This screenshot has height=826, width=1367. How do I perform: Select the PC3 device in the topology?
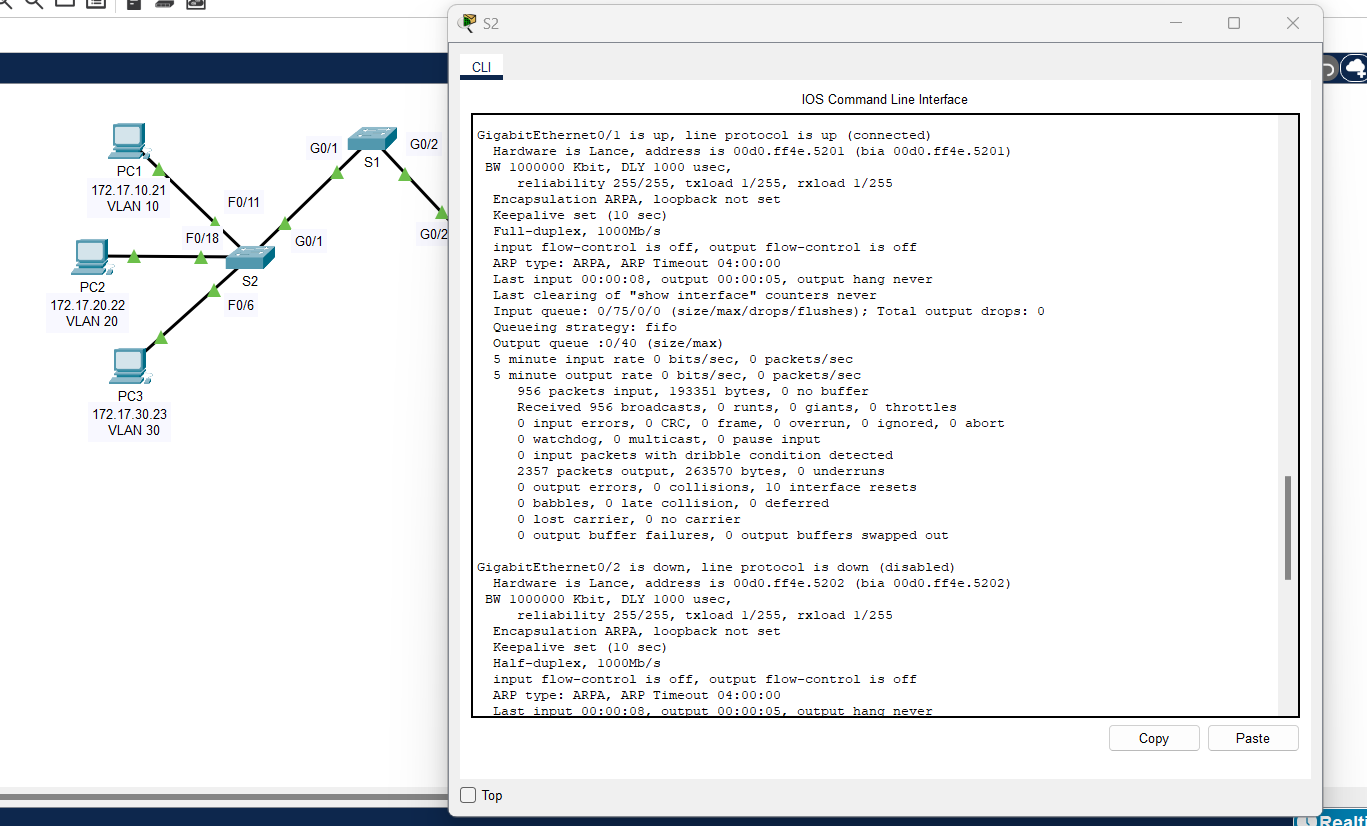point(130,366)
